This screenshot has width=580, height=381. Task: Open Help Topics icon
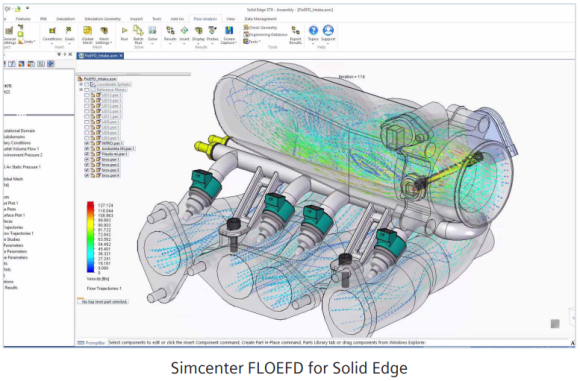click(x=313, y=30)
